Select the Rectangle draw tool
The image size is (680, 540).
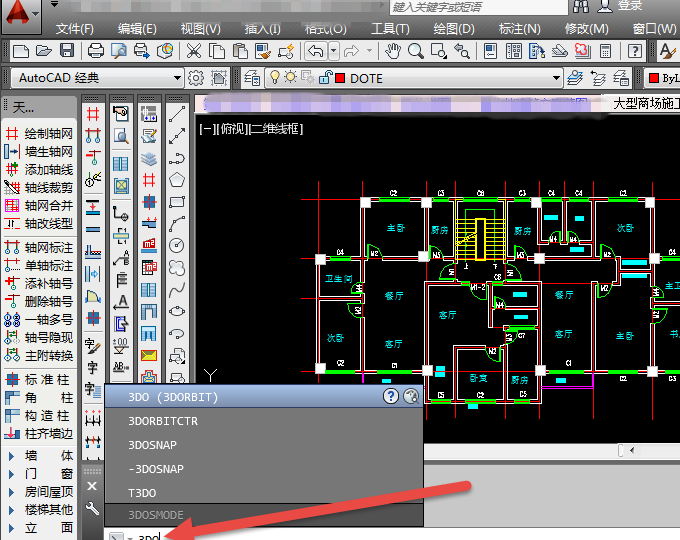[177, 202]
